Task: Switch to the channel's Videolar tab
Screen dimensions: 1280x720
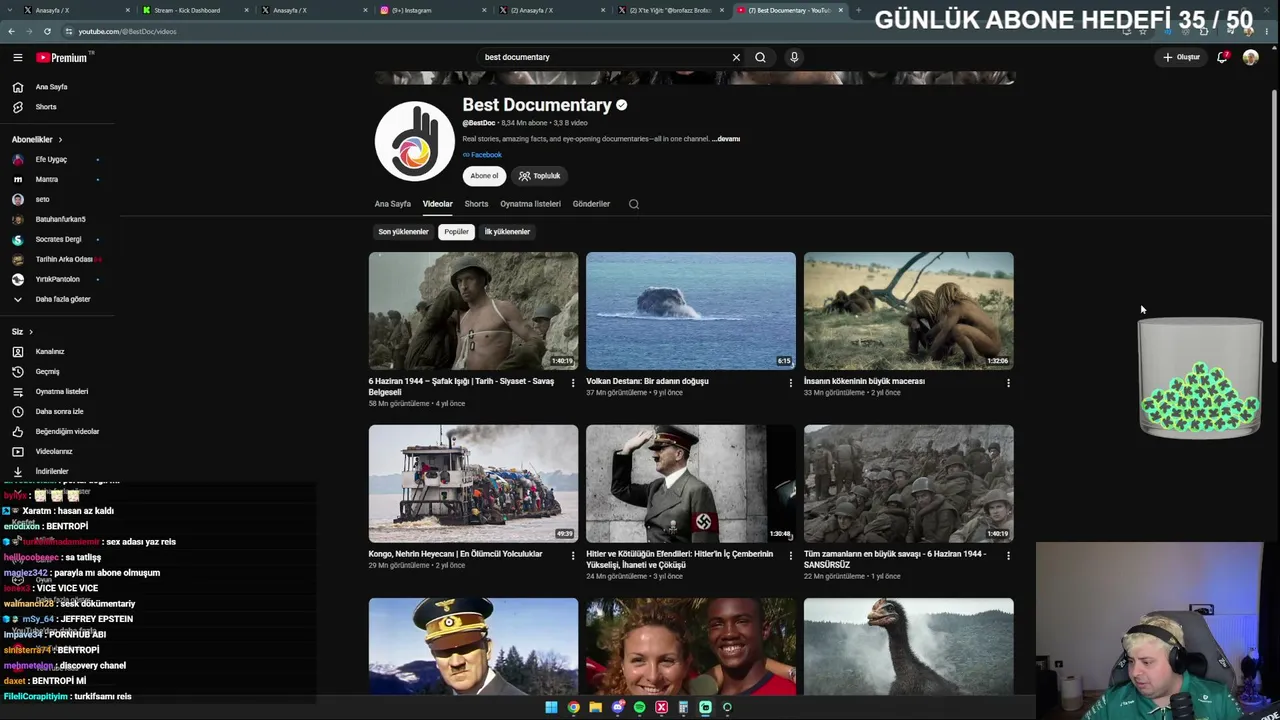Action: click(x=437, y=204)
